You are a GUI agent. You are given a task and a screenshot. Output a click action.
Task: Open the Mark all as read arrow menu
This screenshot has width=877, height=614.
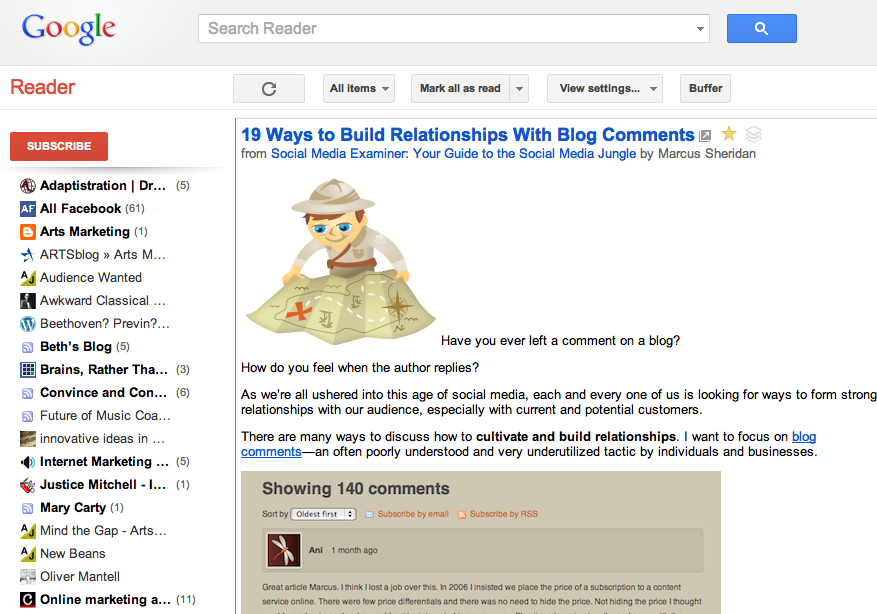pos(520,88)
